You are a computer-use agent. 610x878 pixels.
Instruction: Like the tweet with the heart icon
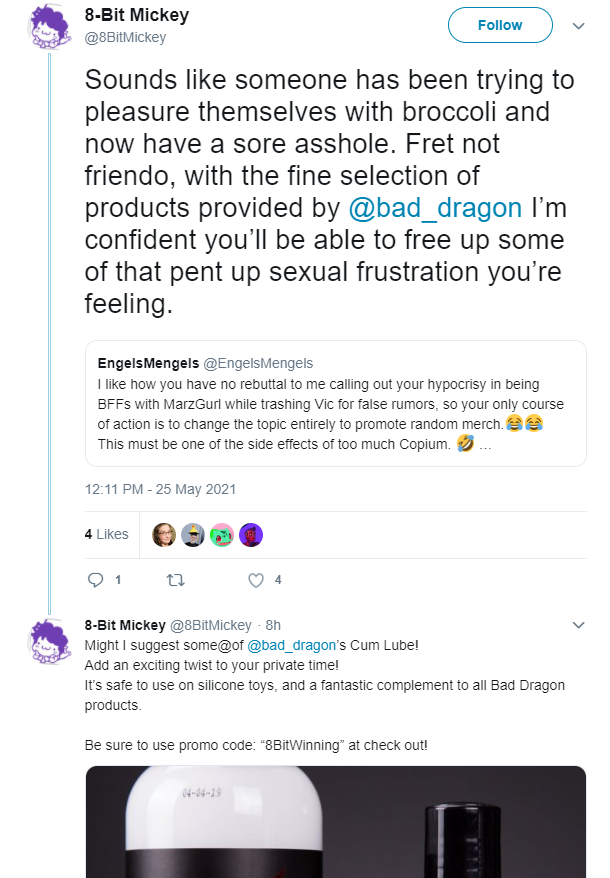pos(256,580)
